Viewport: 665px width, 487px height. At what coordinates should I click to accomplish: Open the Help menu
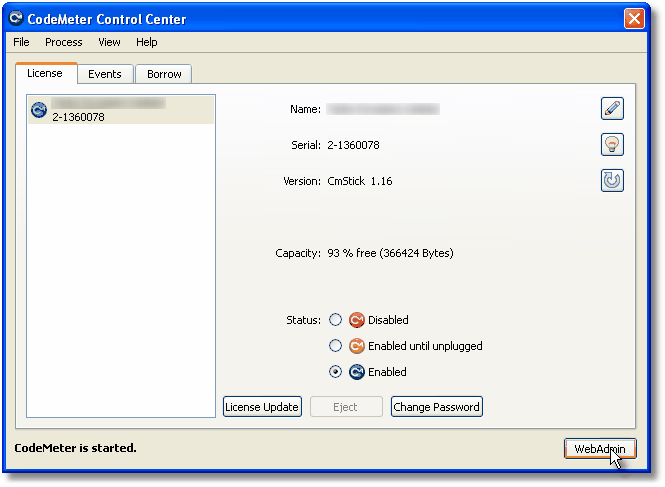[147, 42]
